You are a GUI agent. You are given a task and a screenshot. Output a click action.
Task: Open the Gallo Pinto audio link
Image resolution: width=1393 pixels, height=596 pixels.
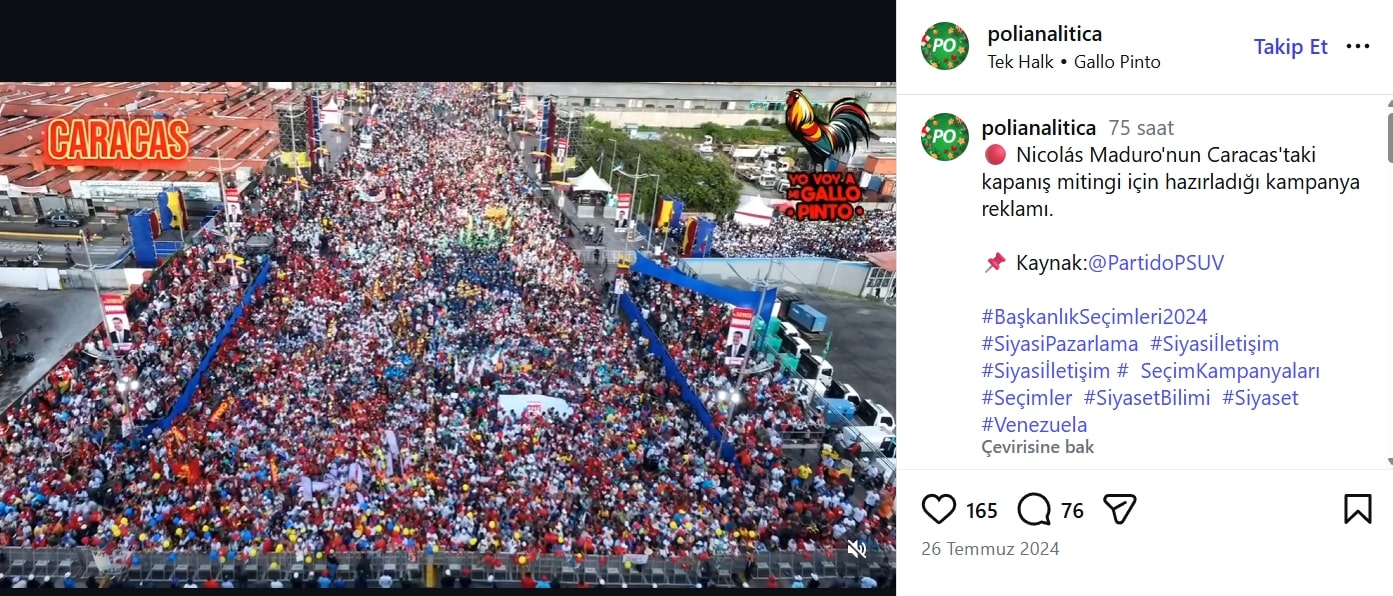pos(1117,62)
